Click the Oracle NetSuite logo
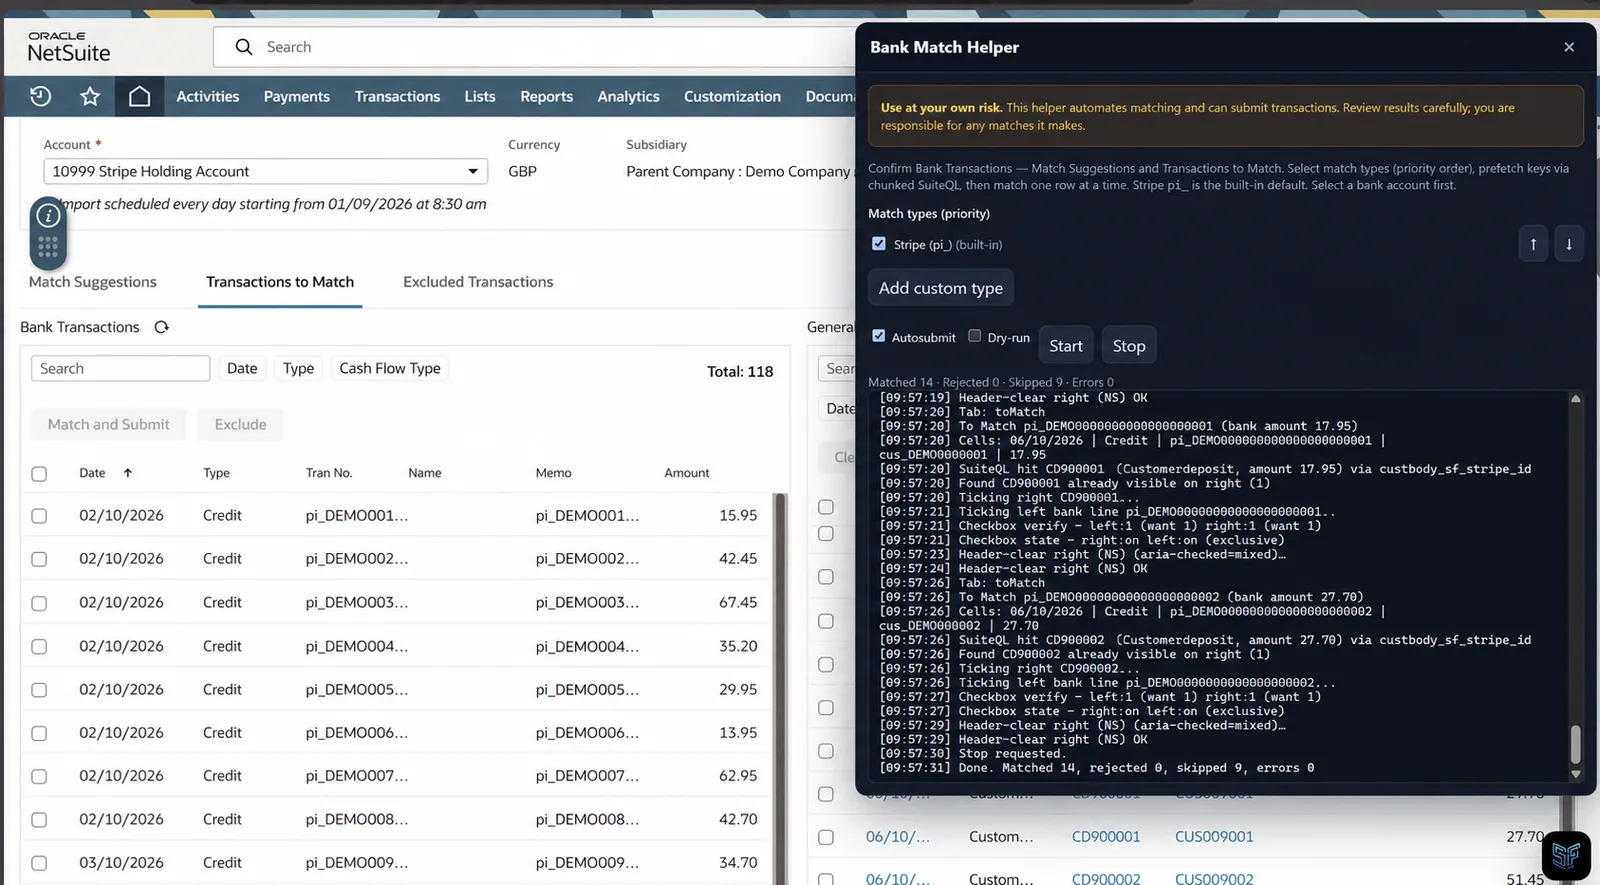The width and height of the screenshot is (1600, 885). (x=69, y=47)
